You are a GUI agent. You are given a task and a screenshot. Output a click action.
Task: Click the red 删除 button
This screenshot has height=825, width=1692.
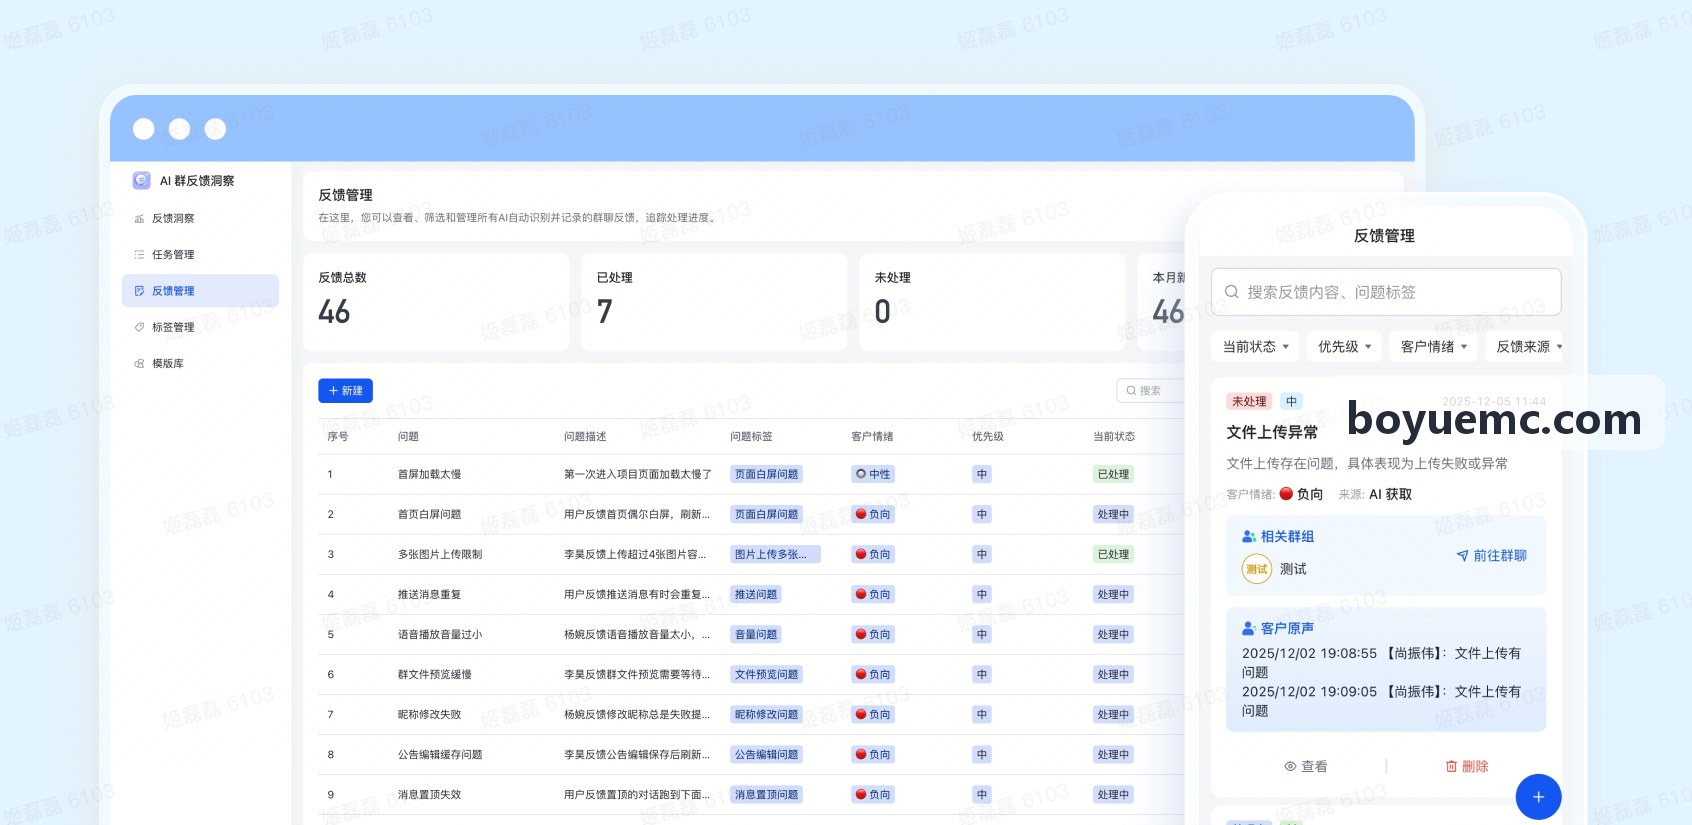coord(1466,766)
